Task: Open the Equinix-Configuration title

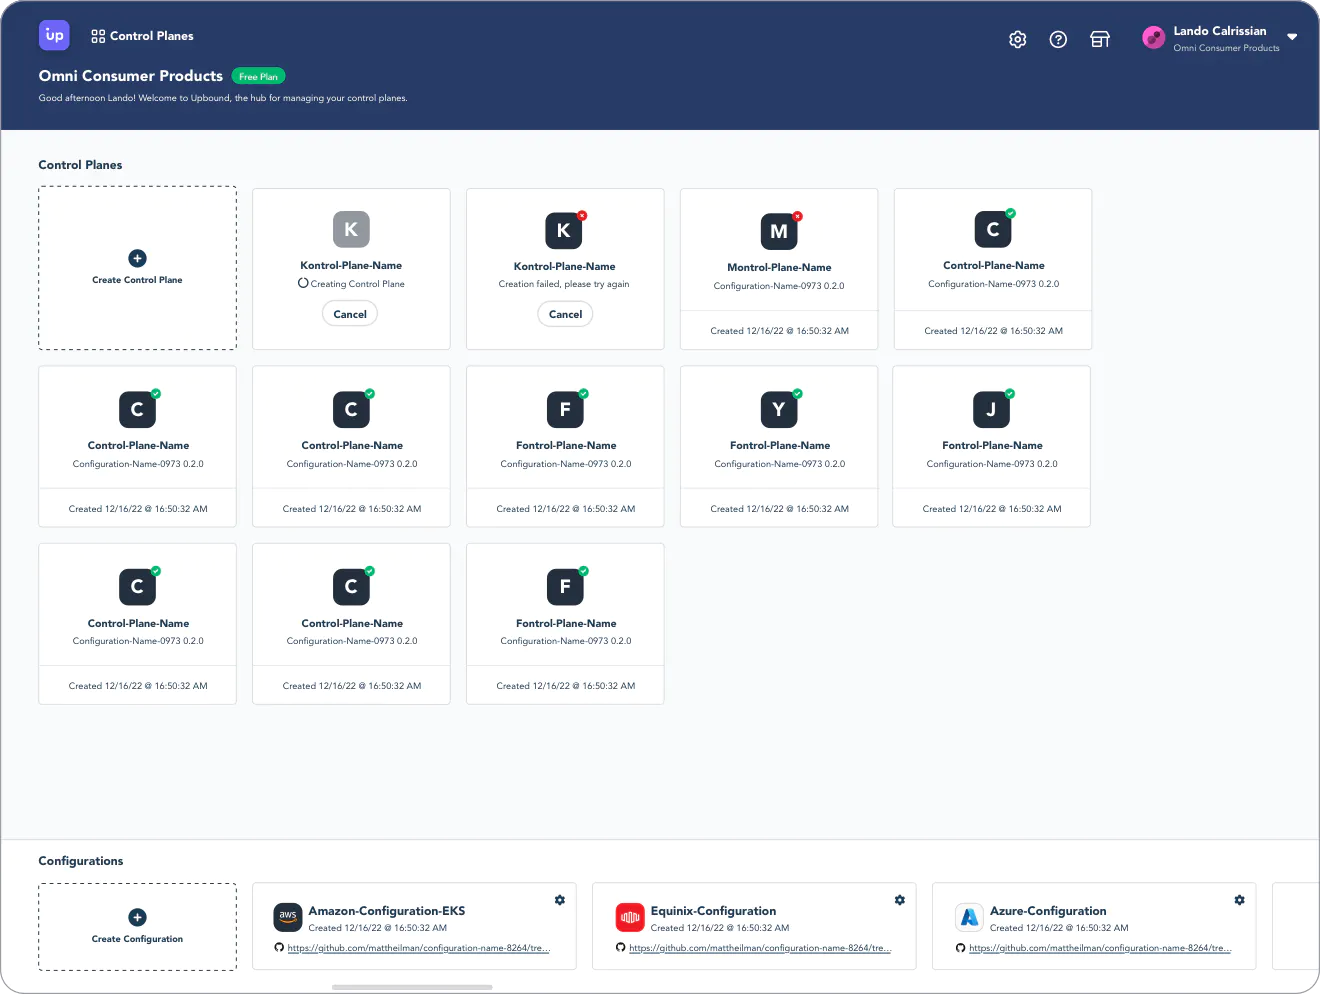Action: (713, 911)
